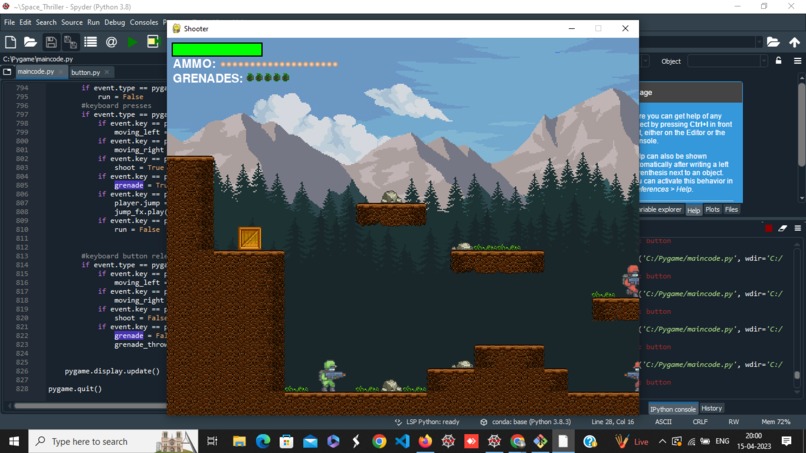The image size is (806, 453).
Task: Save current file with floppy icon
Action: pos(50,42)
